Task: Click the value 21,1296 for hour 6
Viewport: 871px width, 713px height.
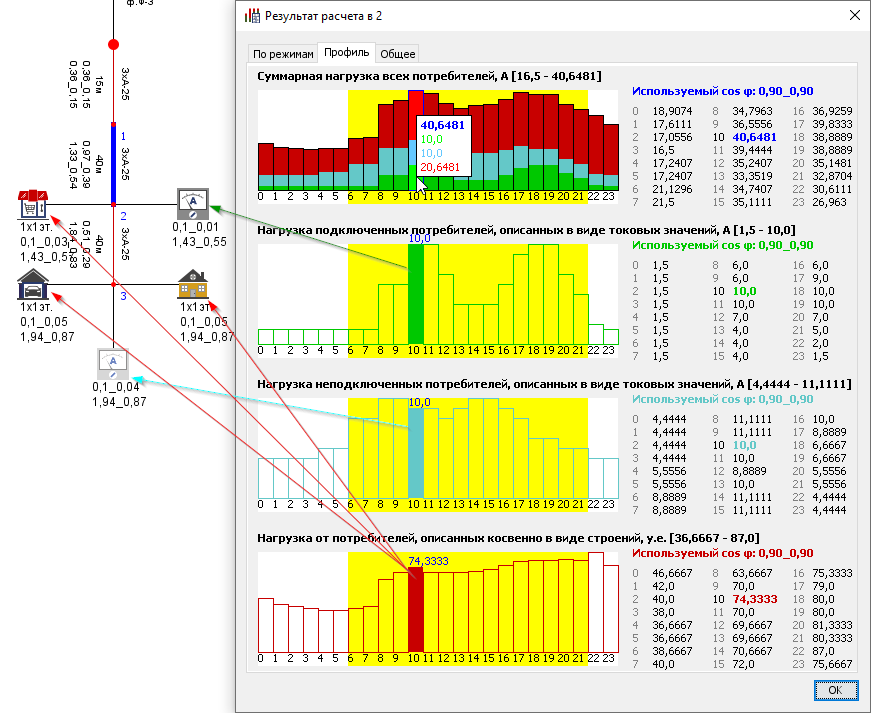Action: point(672,189)
